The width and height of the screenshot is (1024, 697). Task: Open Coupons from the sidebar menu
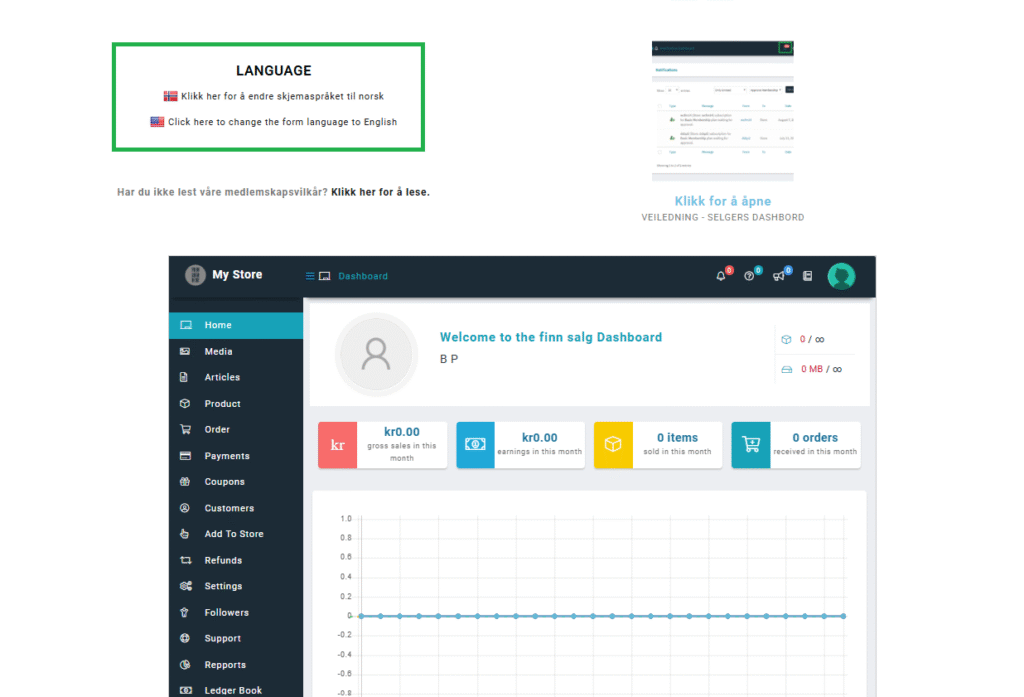pyautogui.click(x=224, y=482)
